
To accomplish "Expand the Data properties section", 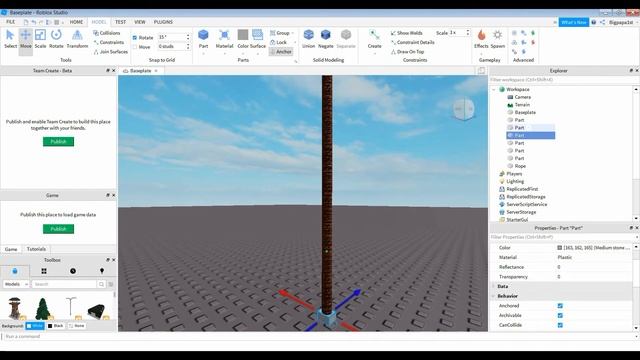I will click(494, 287).
